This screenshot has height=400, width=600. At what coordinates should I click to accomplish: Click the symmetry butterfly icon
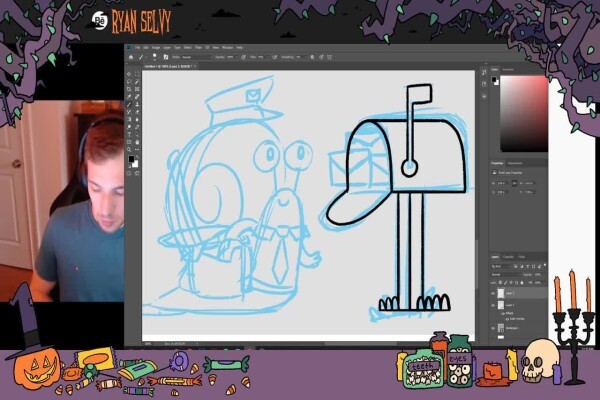click(329, 57)
